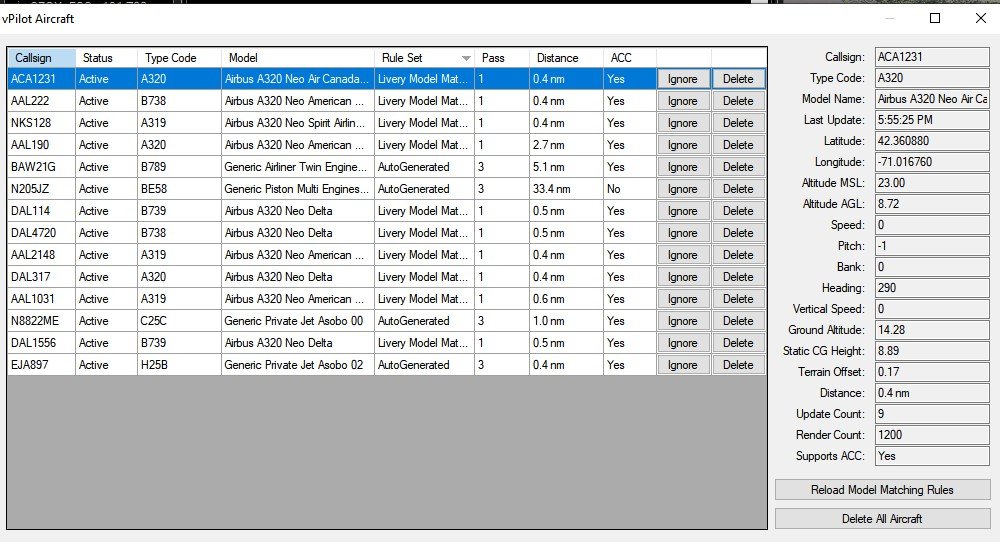Sort by the Pass column header
The image size is (1000, 542).
(x=501, y=58)
